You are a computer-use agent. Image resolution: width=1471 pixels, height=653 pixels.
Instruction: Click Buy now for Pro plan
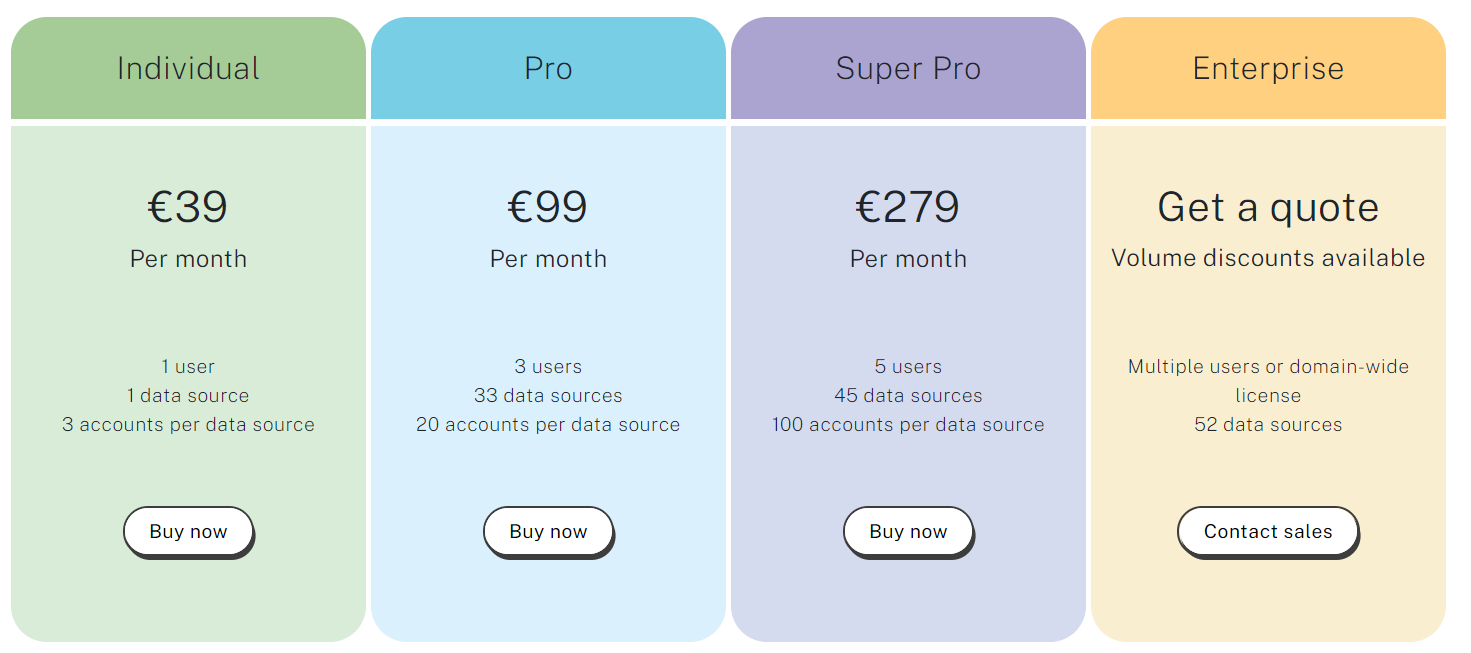(548, 531)
